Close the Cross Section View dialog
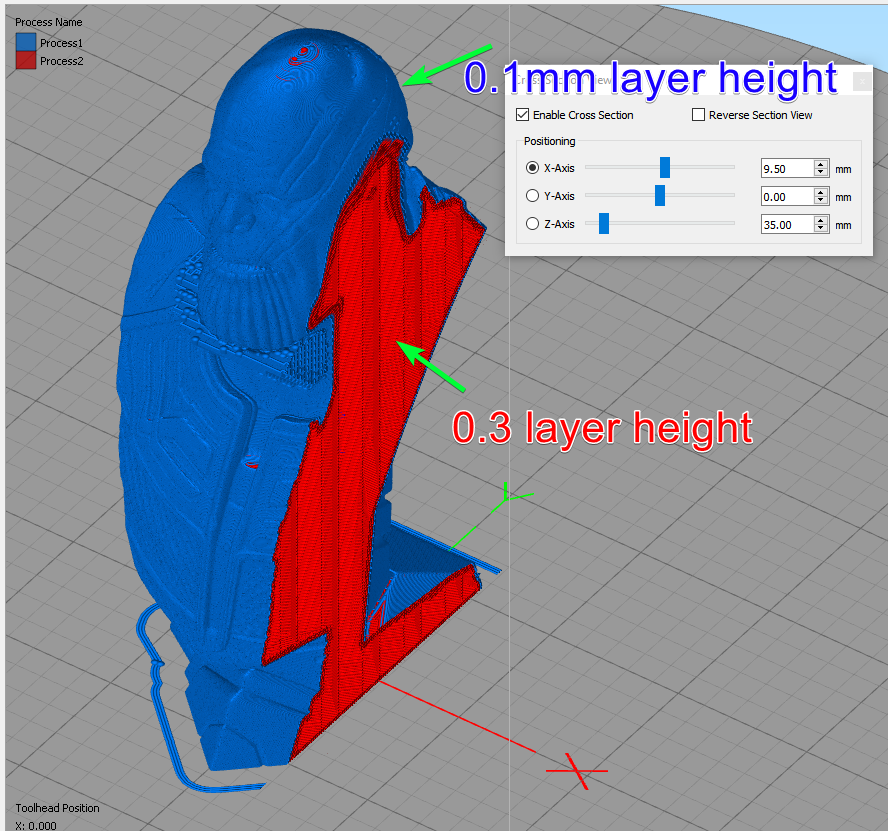Viewport: 888px width, 831px height. [x=862, y=81]
